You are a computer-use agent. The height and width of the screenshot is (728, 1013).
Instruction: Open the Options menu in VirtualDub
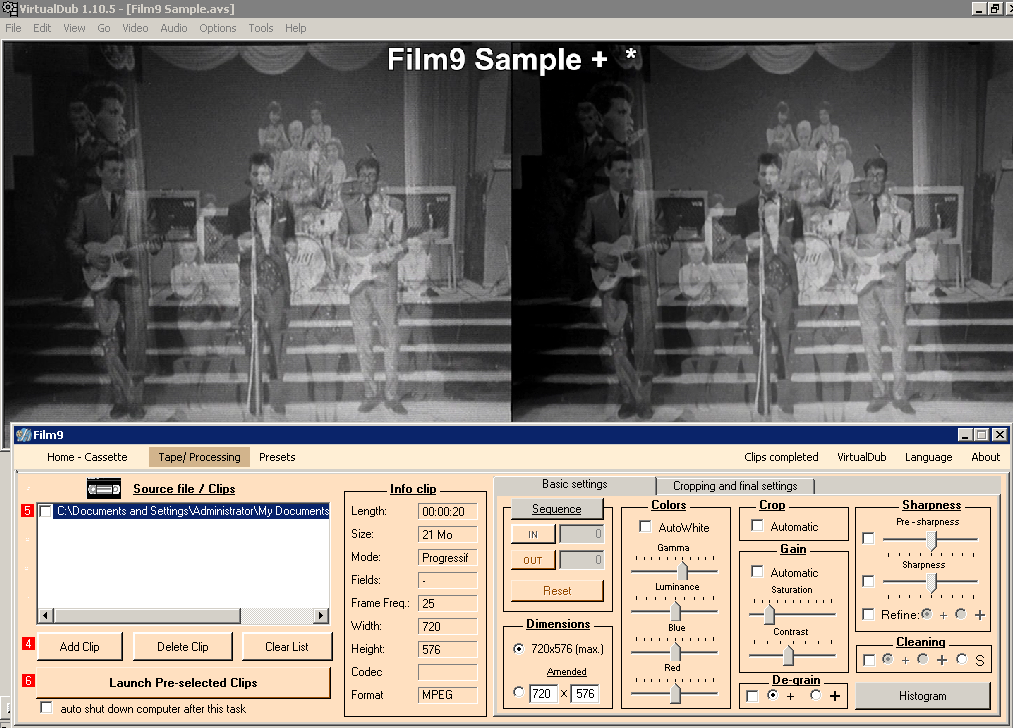coord(218,28)
